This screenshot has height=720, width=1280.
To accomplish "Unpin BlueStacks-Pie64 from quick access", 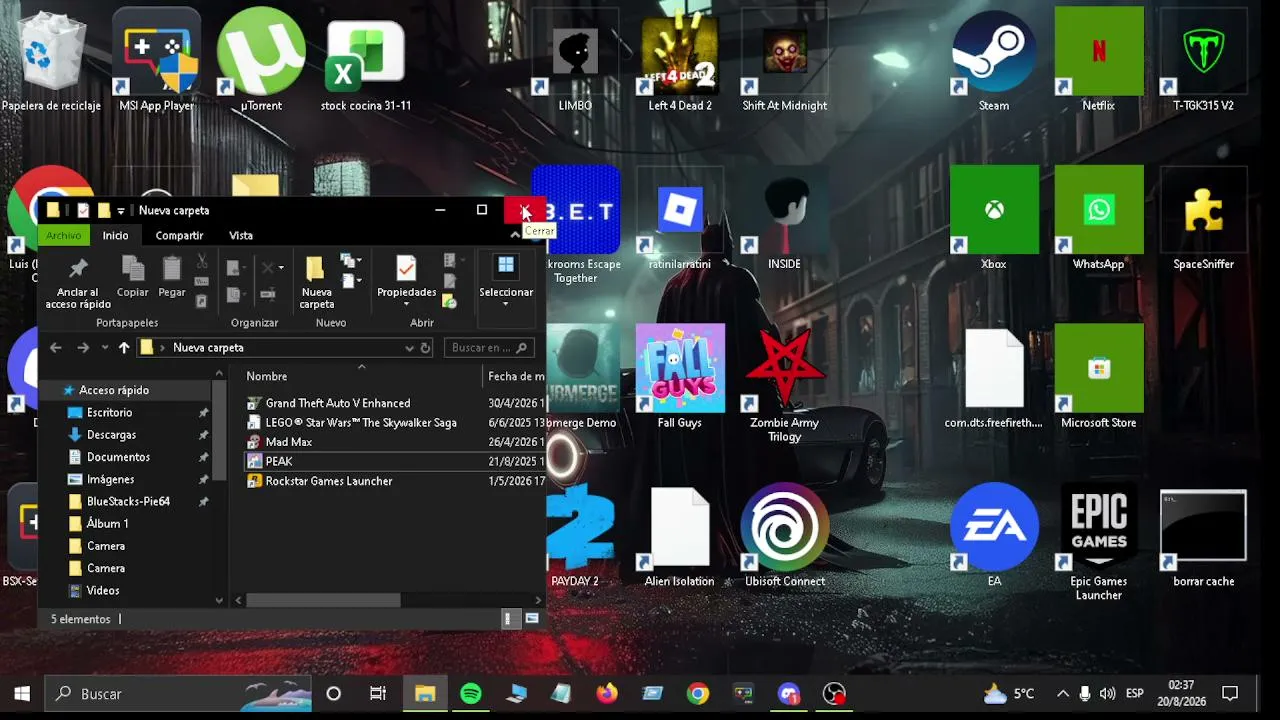I will pos(204,502).
